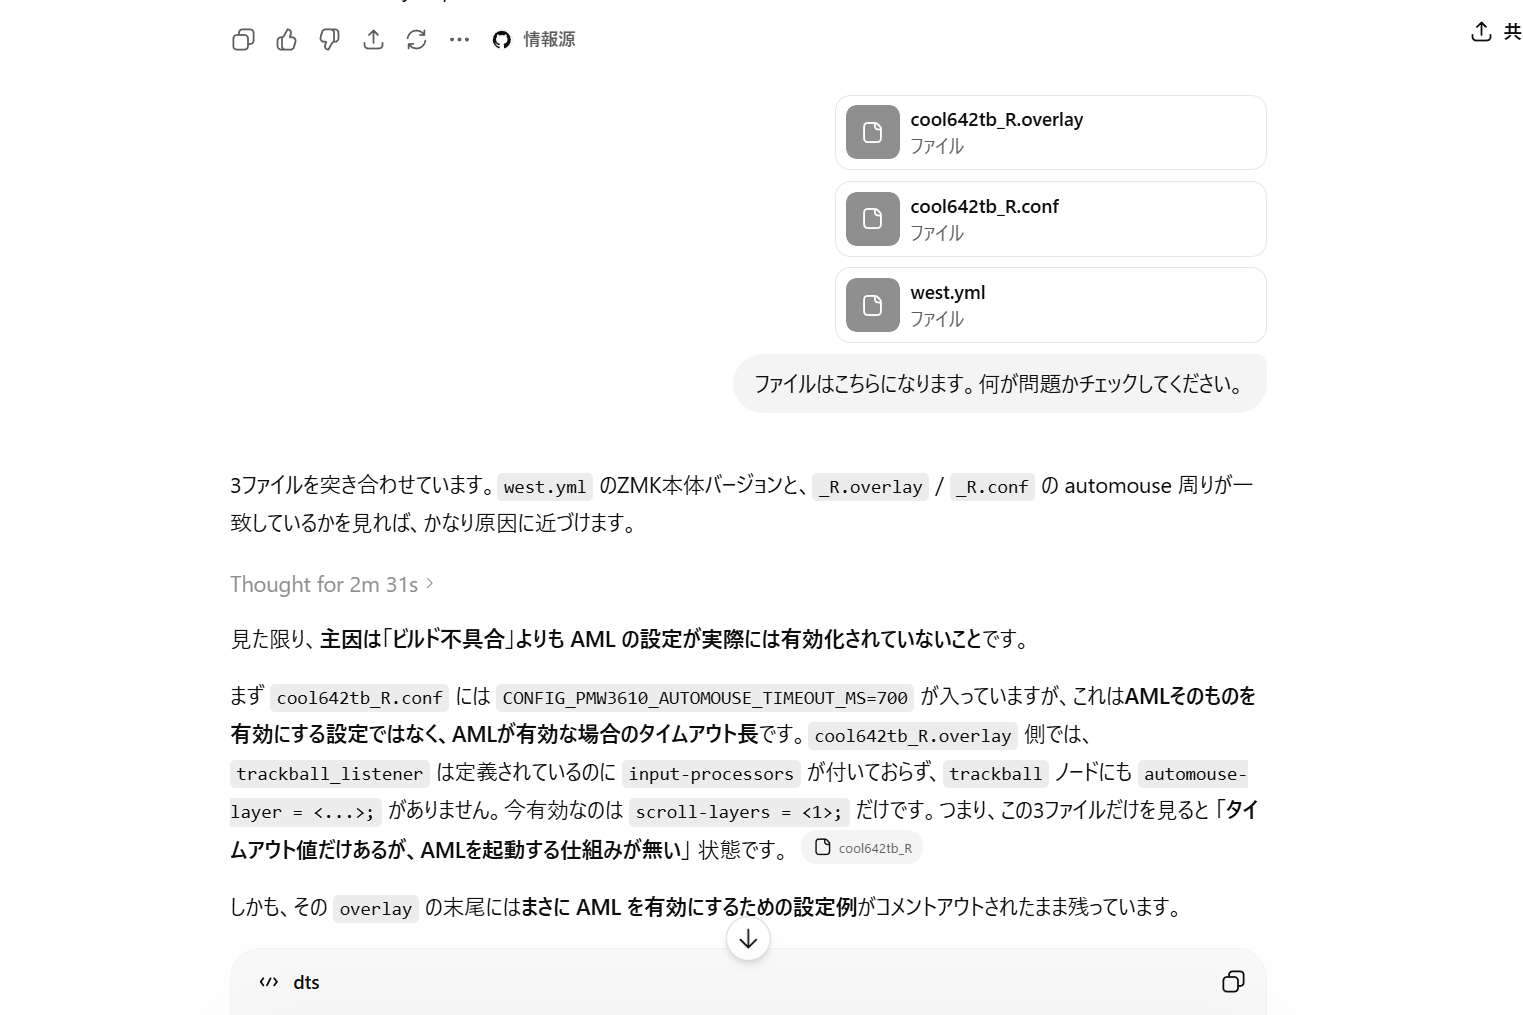The image size is (1523, 1015).
Task: Click the file icon on the west.yml card
Action: tap(872, 305)
